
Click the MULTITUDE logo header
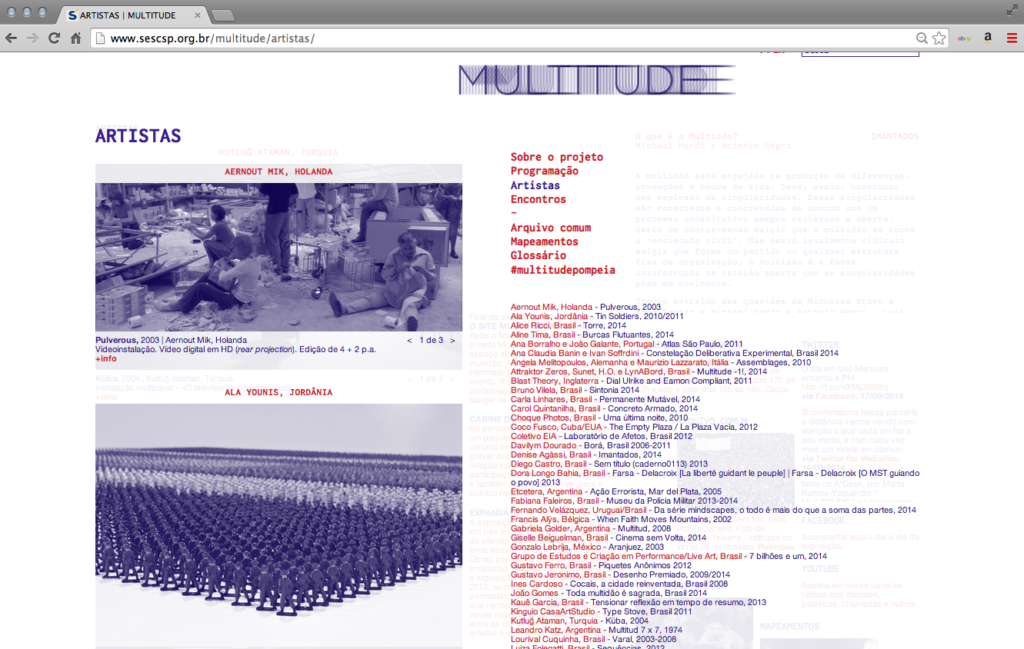pyautogui.click(x=597, y=80)
